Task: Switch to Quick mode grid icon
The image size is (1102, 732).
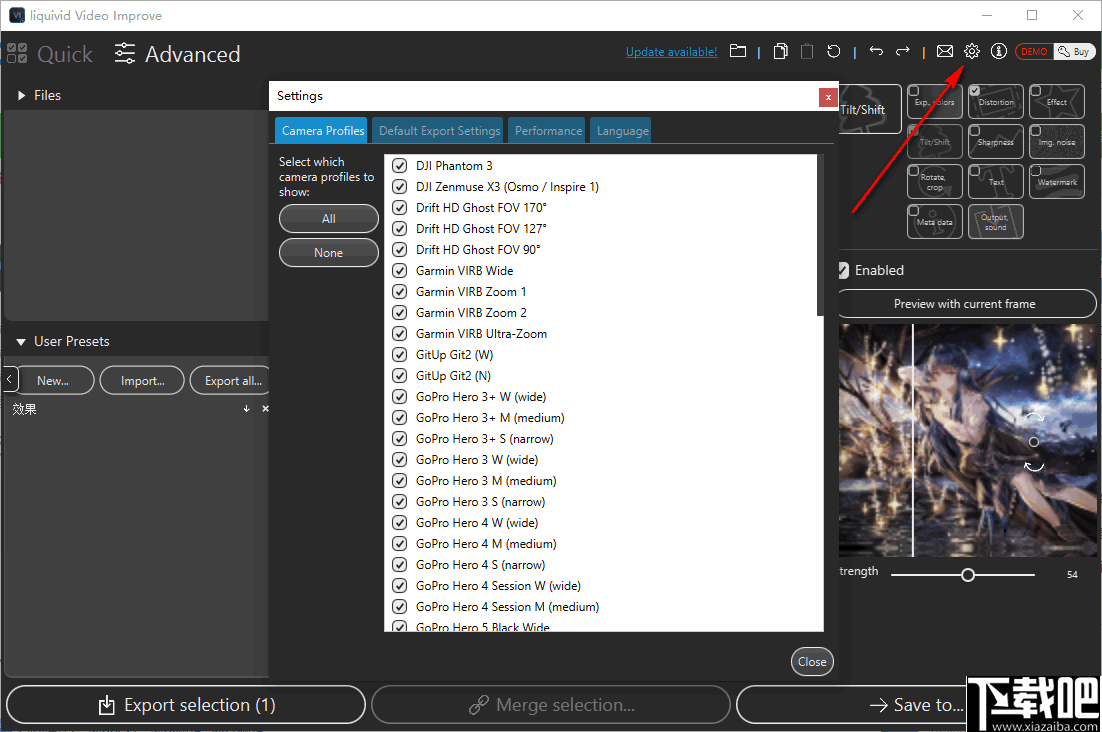Action: pos(17,53)
